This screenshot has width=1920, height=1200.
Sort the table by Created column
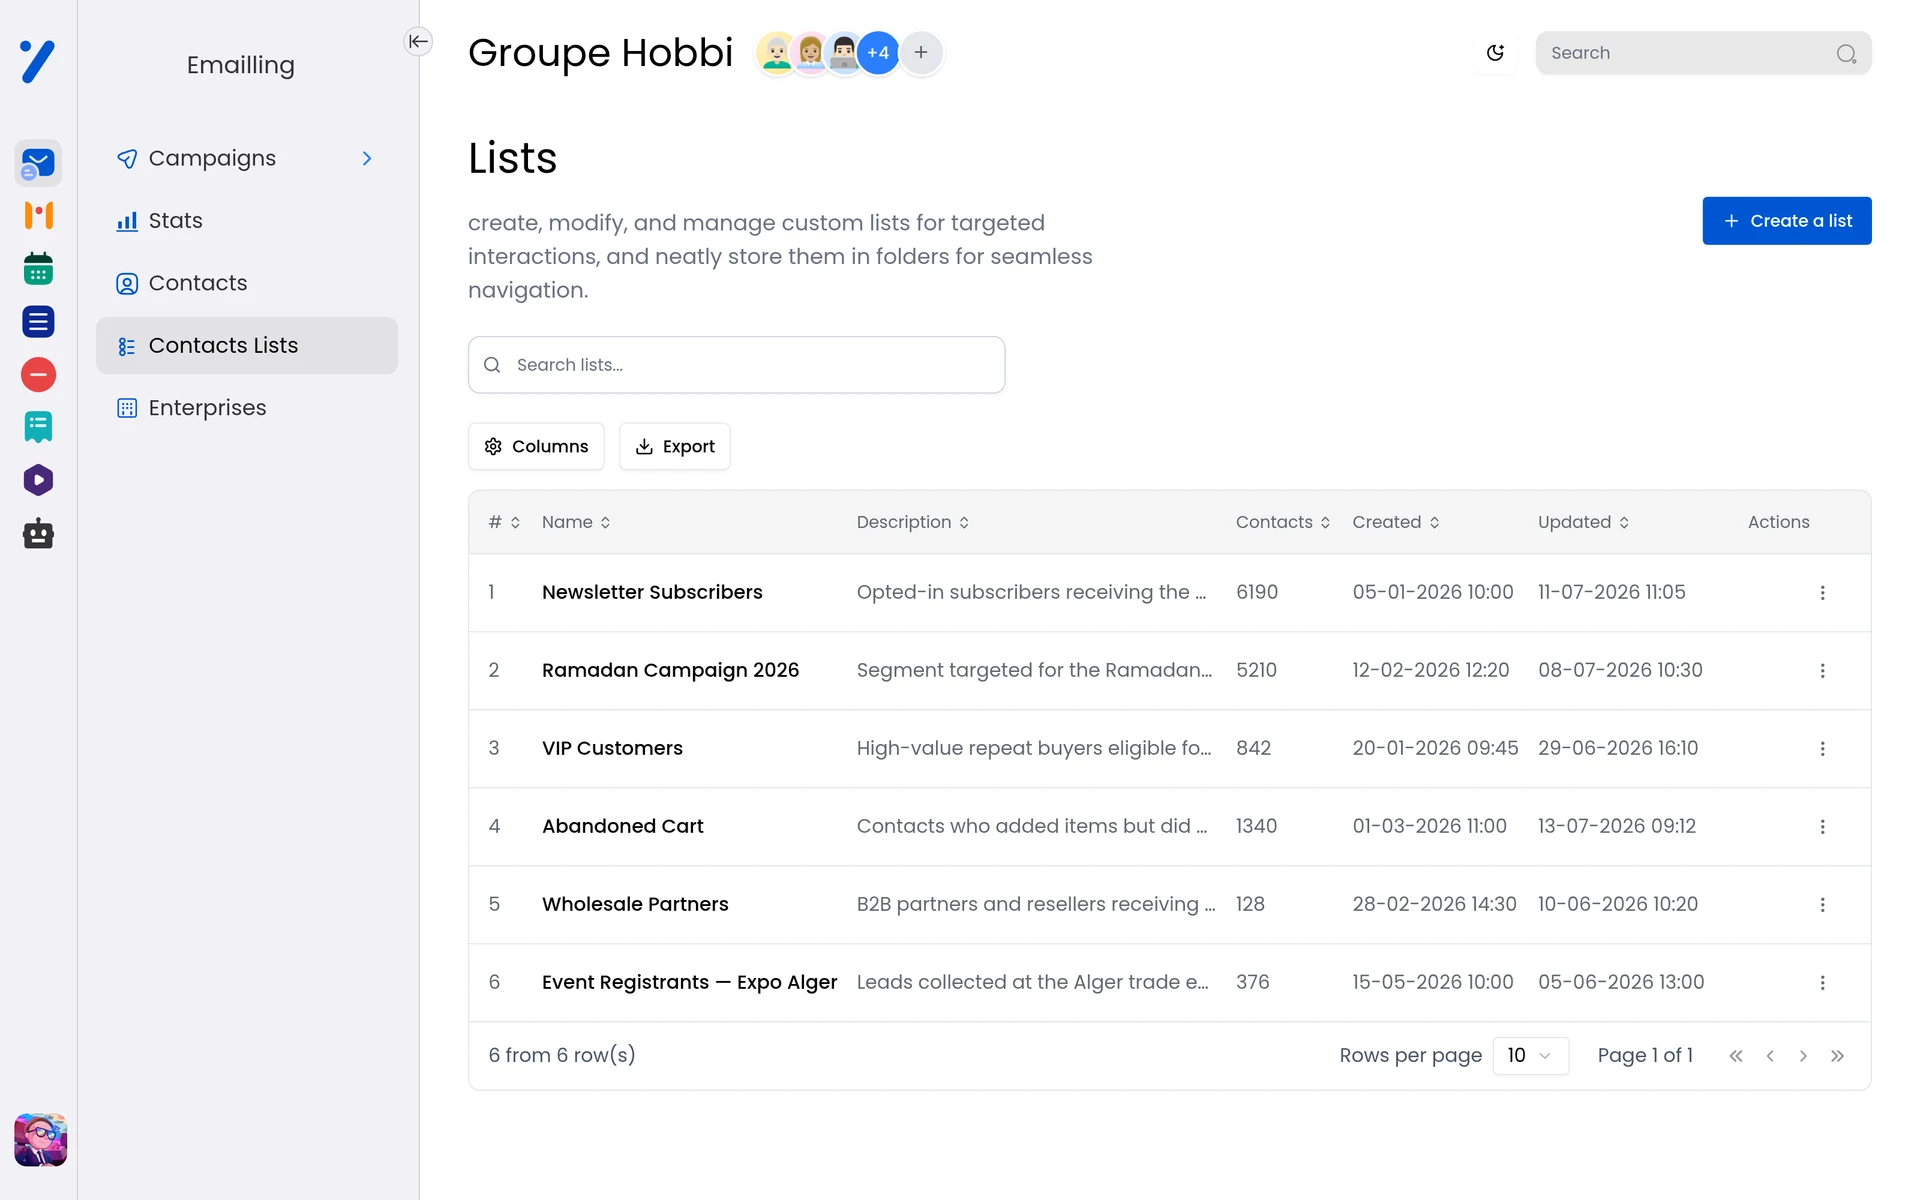pos(1396,522)
